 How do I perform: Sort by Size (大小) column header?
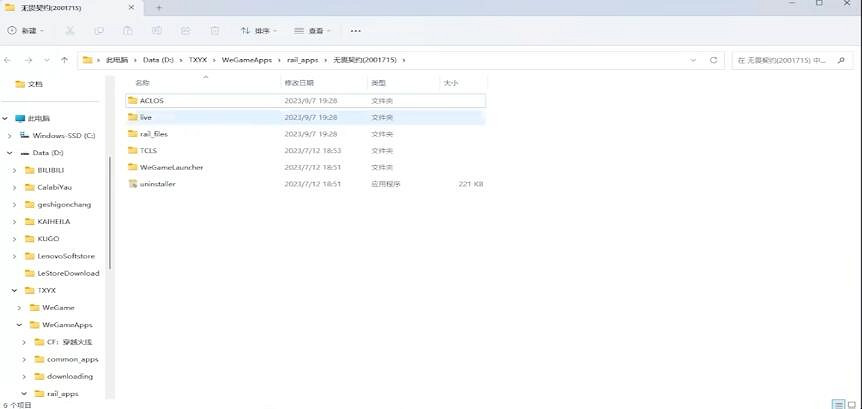click(x=451, y=83)
